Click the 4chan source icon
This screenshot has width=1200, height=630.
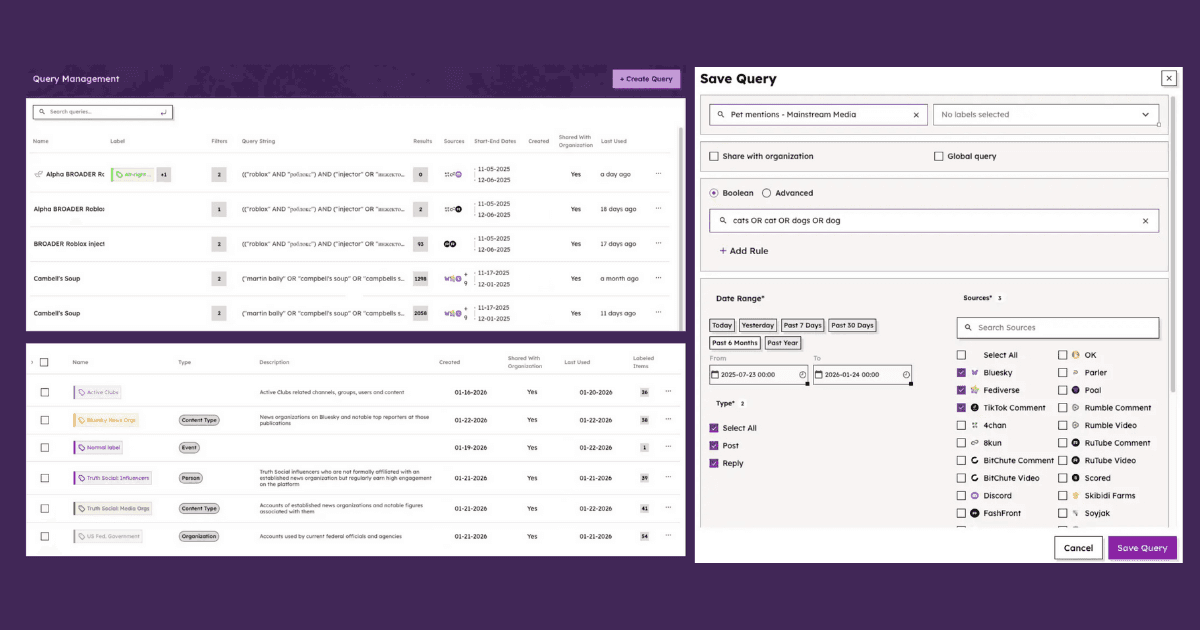click(975, 425)
